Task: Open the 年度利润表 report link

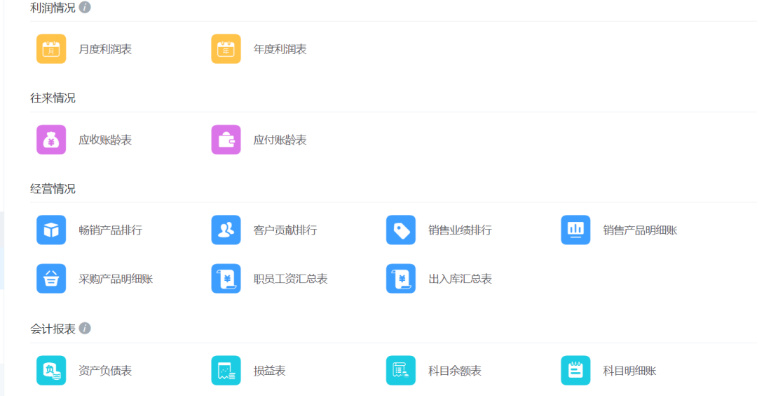Action: click(280, 49)
